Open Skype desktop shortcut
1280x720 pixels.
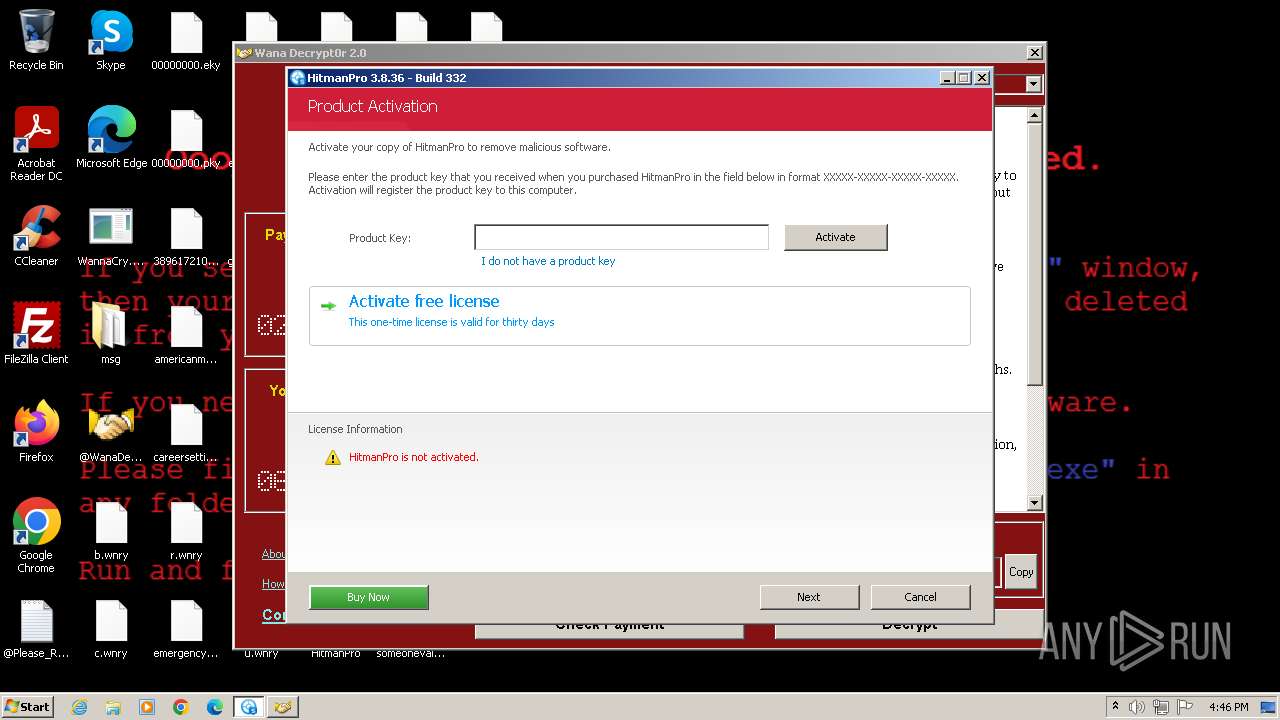tap(111, 41)
